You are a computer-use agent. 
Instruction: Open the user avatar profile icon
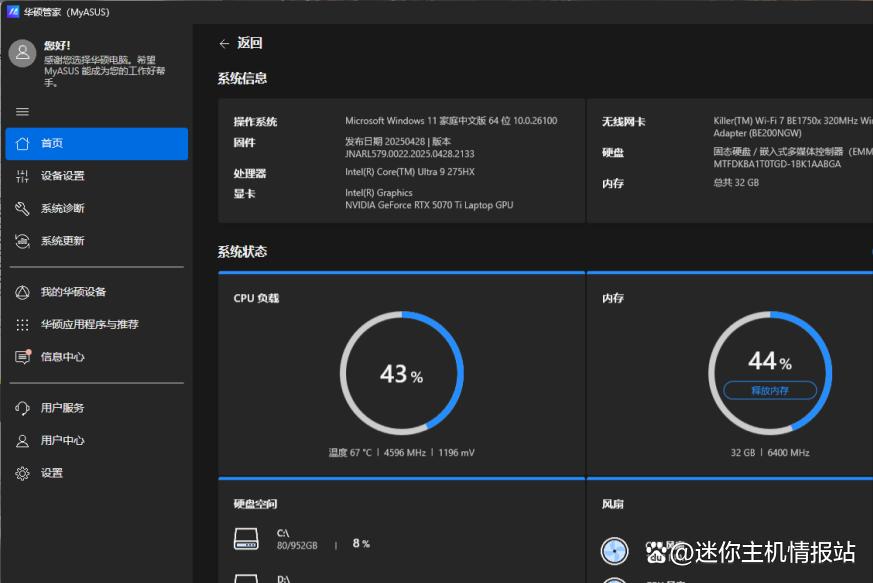(22, 53)
